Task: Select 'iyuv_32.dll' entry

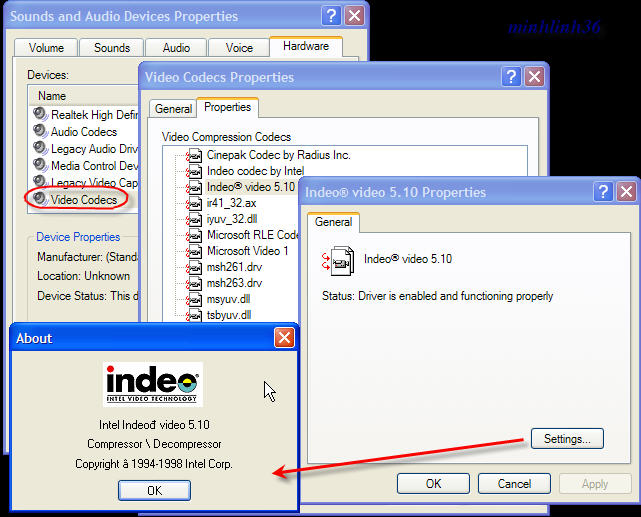Action: coord(232,219)
